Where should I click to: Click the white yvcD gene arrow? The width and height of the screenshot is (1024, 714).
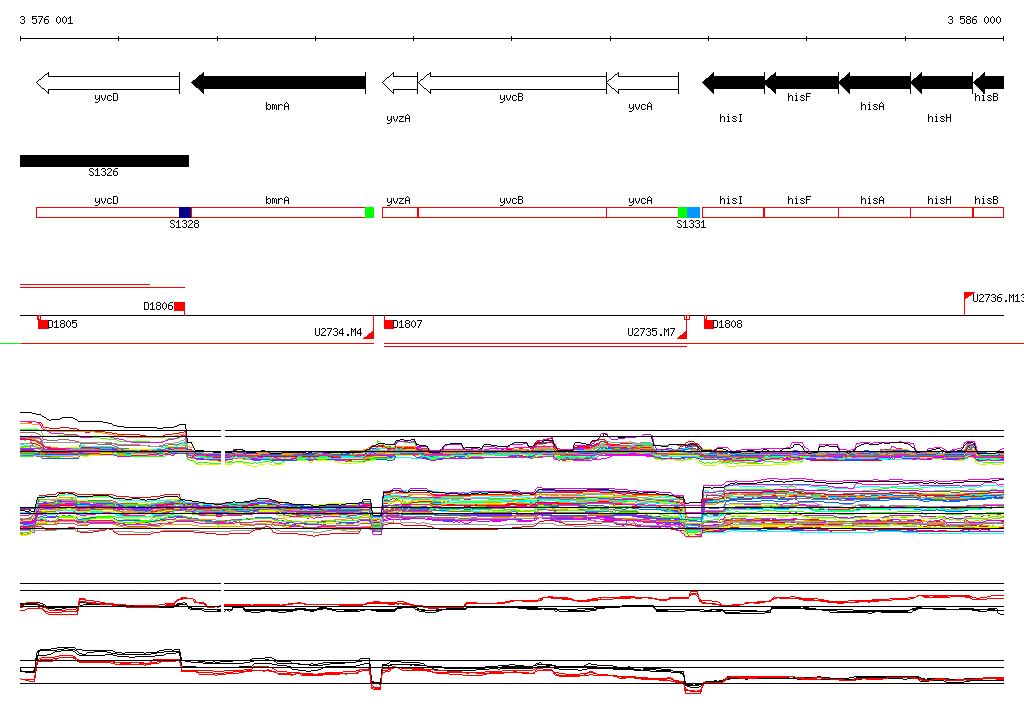pyautogui.click(x=108, y=83)
